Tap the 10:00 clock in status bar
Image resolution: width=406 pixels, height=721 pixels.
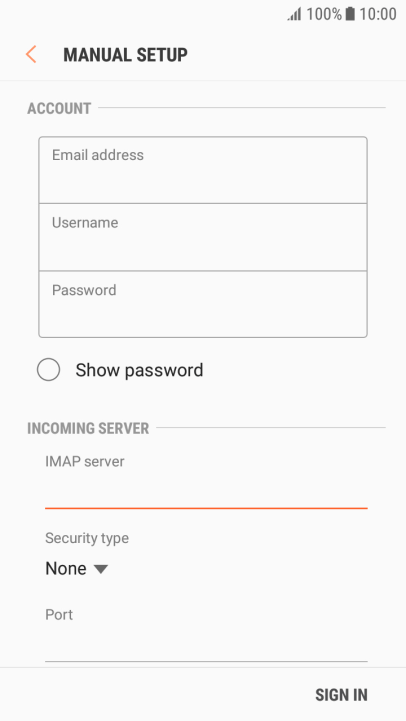377,14
